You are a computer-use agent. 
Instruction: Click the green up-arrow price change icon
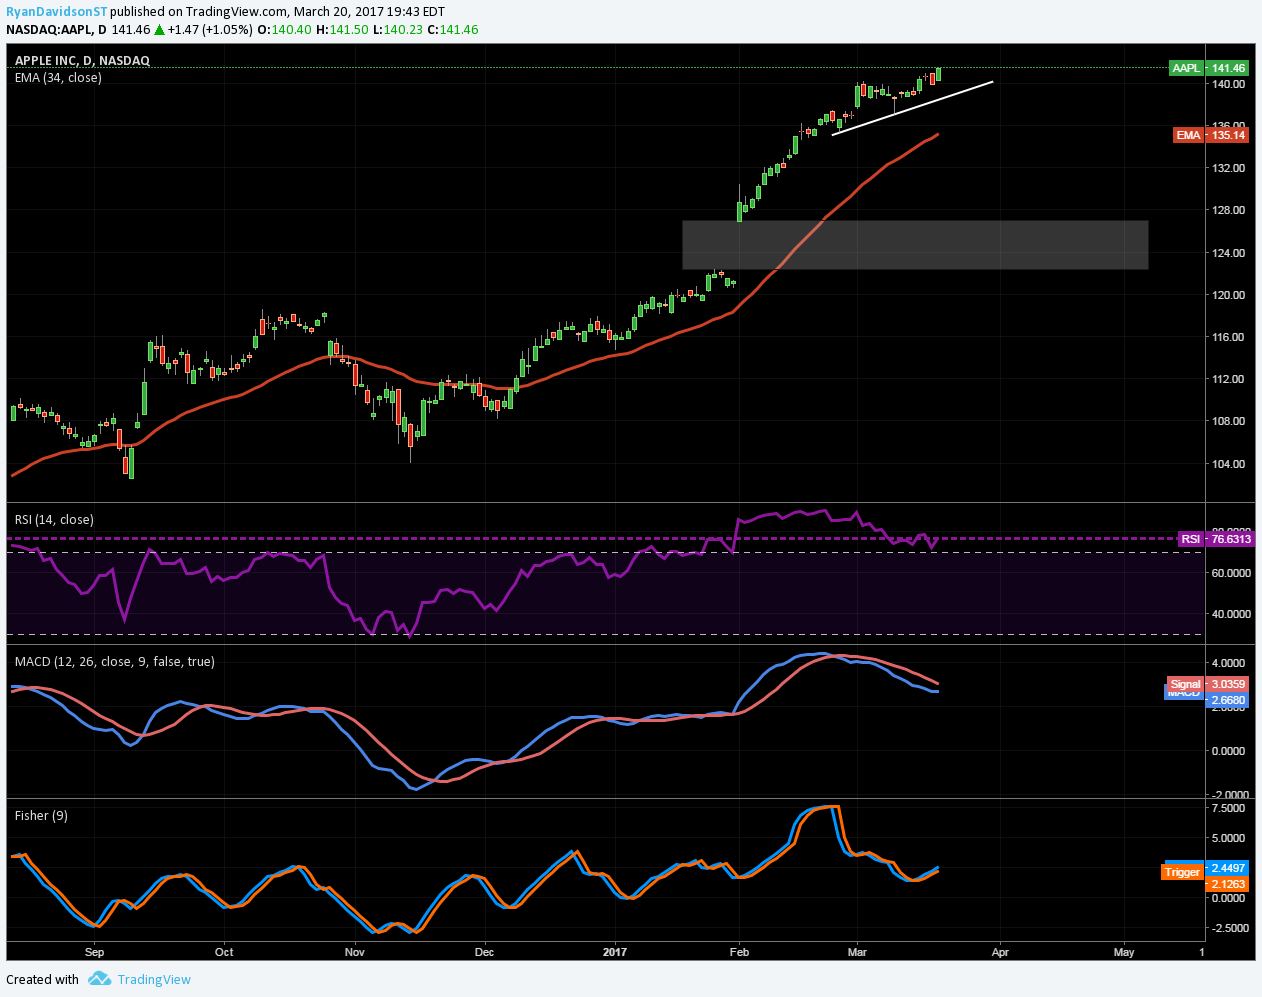pyautogui.click(x=159, y=30)
